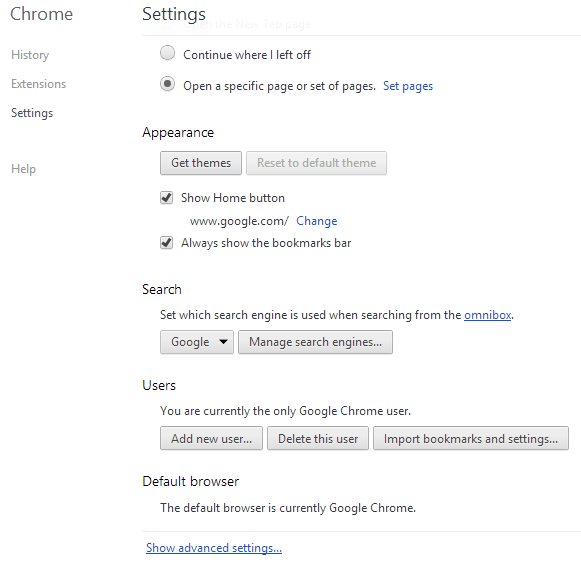Click the Users section heading
581x575 pixels.
159,385
